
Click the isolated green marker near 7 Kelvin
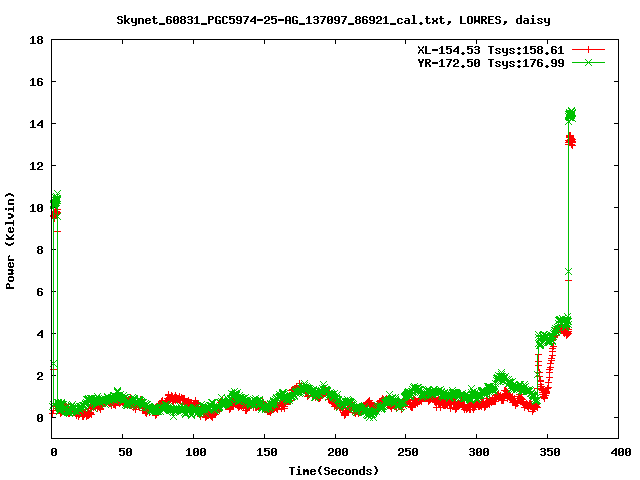568,272
